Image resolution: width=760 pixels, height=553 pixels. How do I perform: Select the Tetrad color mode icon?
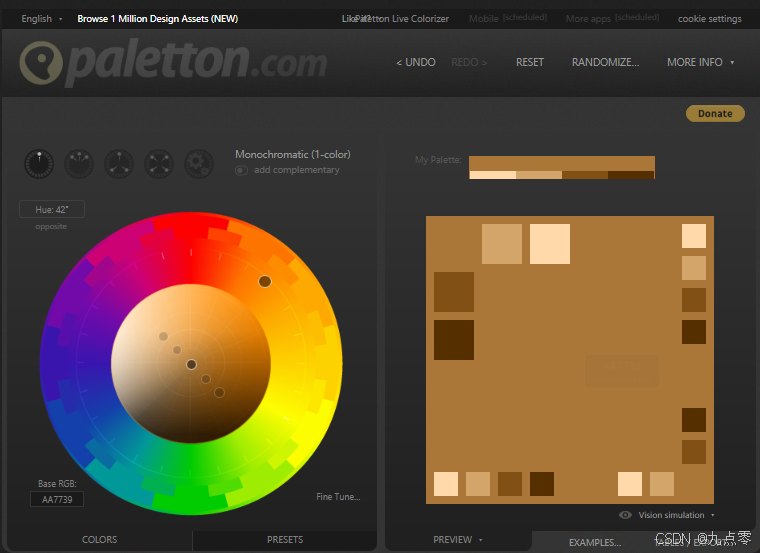(x=159, y=164)
